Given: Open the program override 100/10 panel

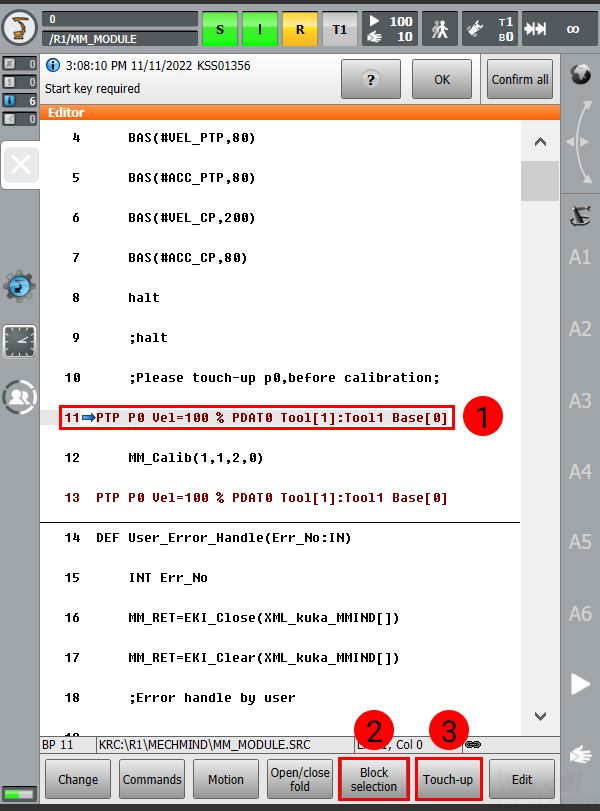Looking at the screenshot, I should (x=388, y=29).
